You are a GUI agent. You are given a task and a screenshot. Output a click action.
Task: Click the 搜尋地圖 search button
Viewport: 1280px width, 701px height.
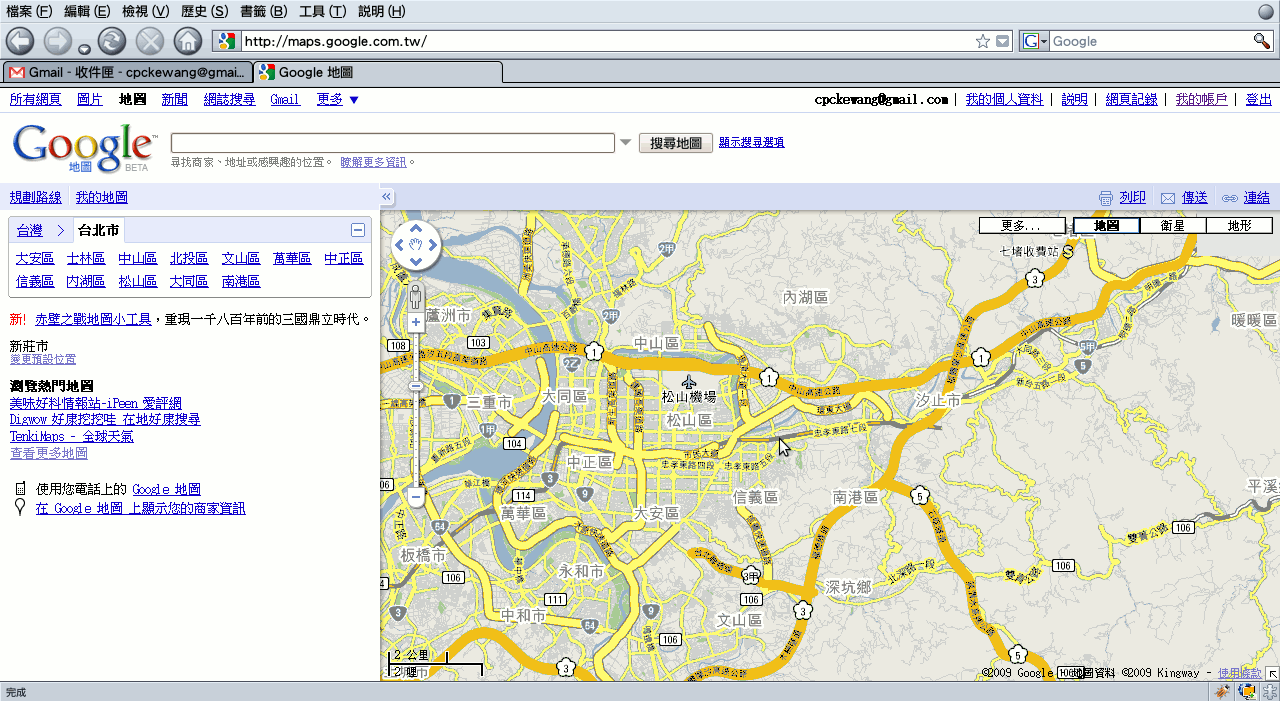coord(676,143)
